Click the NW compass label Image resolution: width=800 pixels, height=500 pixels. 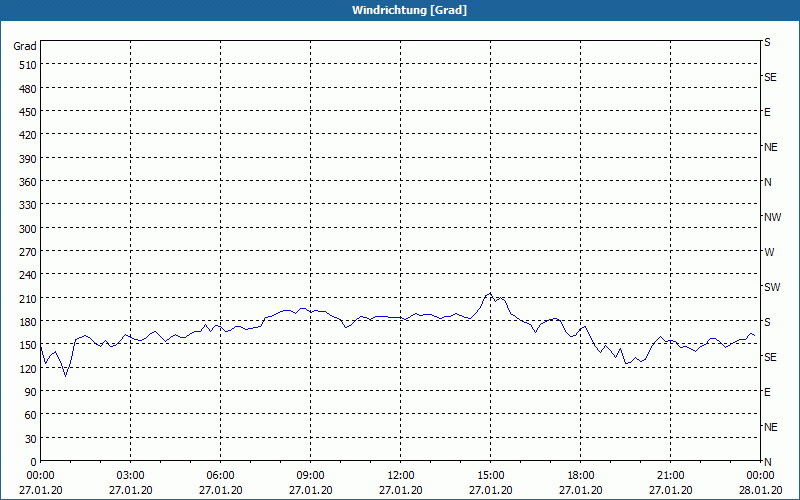[772, 217]
